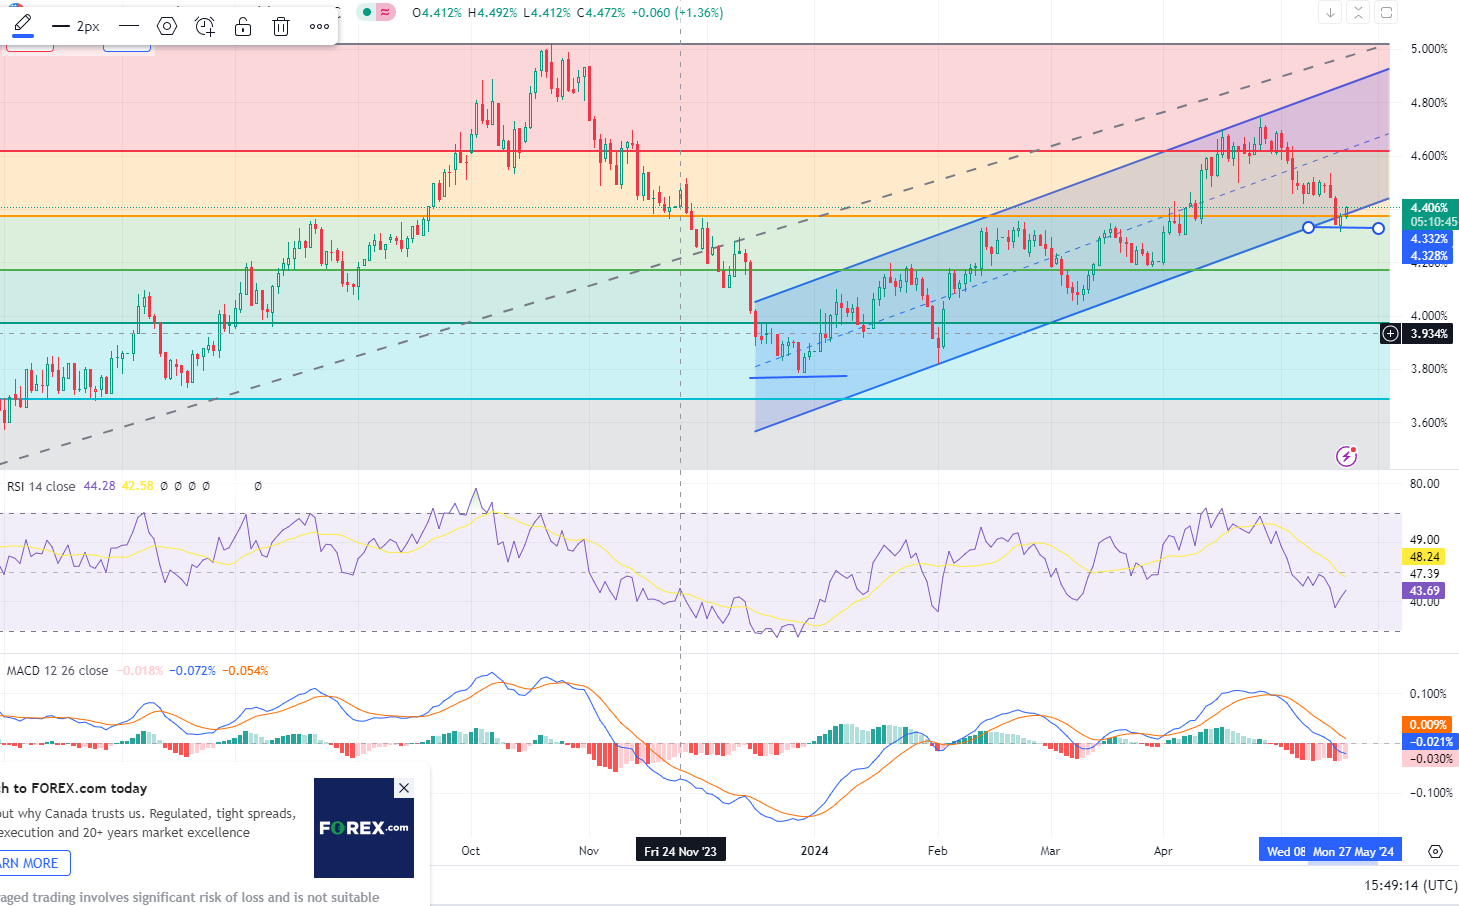This screenshot has height=906, width=1459.
Task: Click the Fri 24 Nov '23 date label
Action: pyautogui.click(x=680, y=851)
